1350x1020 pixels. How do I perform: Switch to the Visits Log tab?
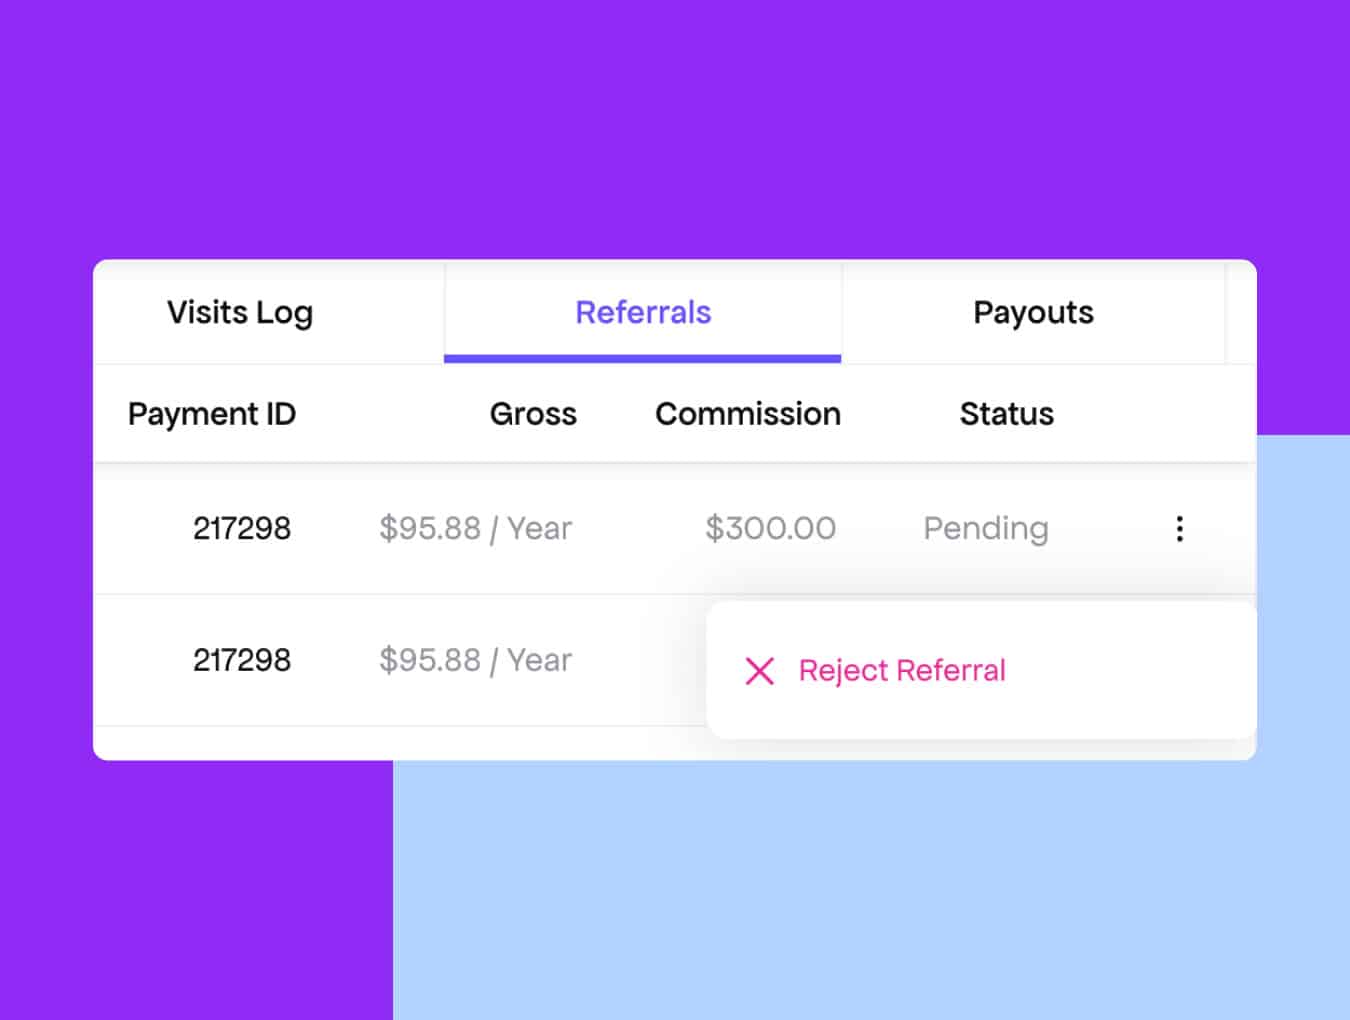point(240,313)
